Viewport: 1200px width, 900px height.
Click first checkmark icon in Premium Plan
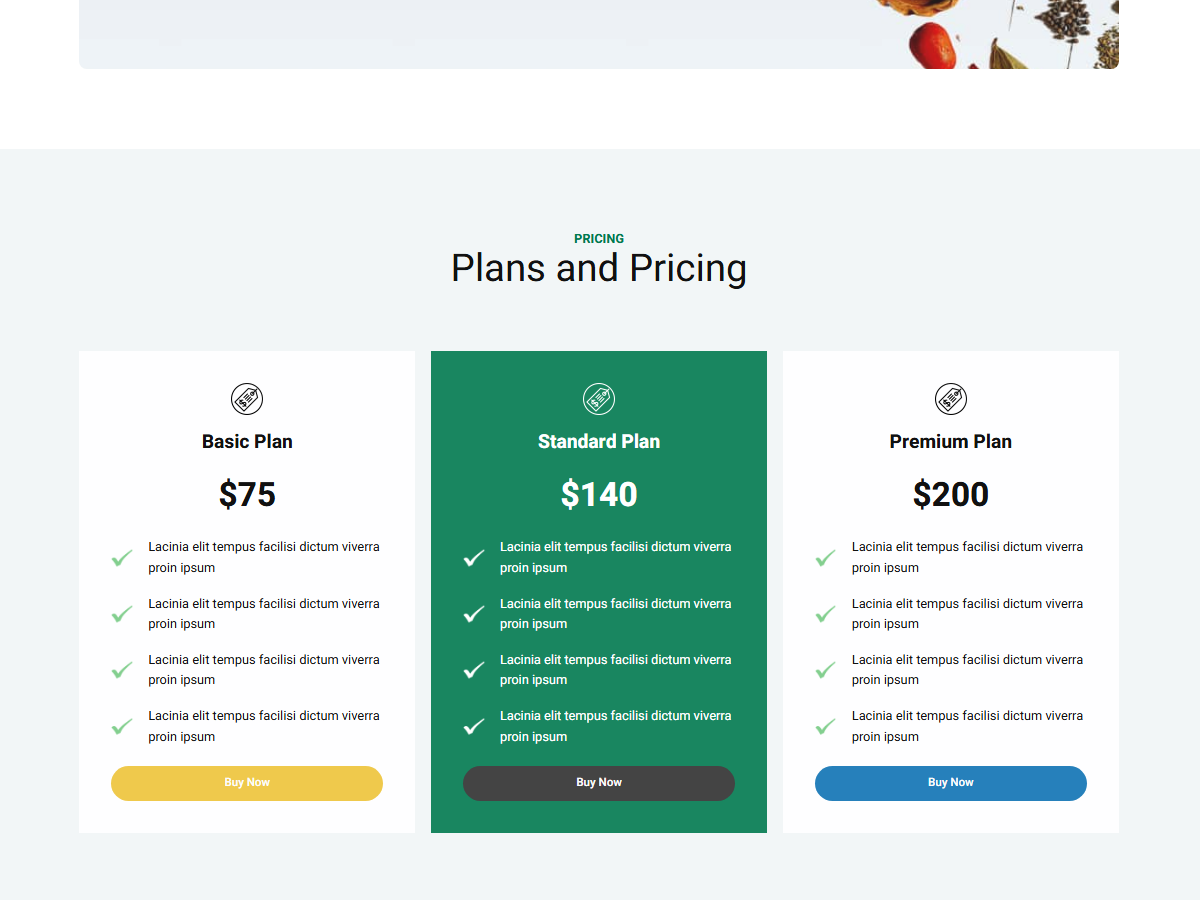pos(826,558)
